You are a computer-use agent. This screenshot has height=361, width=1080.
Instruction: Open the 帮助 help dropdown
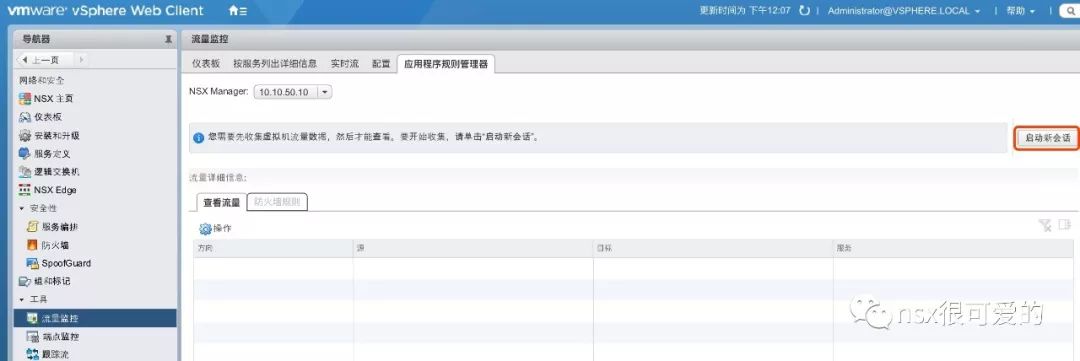(1021, 11)
